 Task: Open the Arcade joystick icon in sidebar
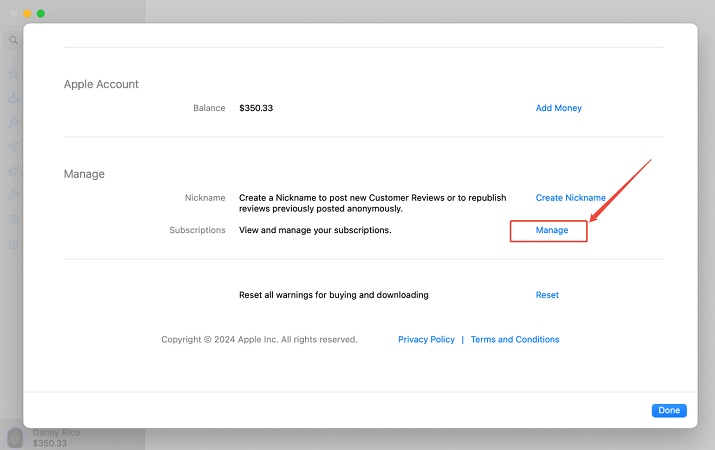pyautogui.click(x=14, y=98)
